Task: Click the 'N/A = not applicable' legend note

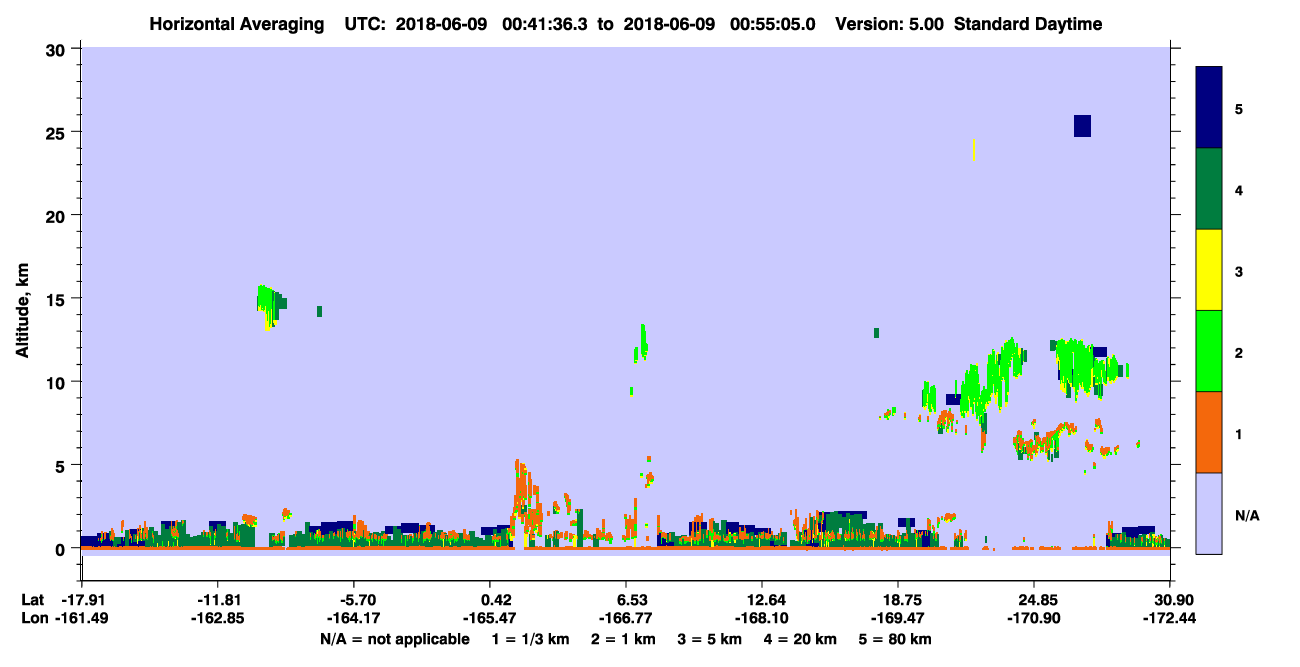Action: 394,639
